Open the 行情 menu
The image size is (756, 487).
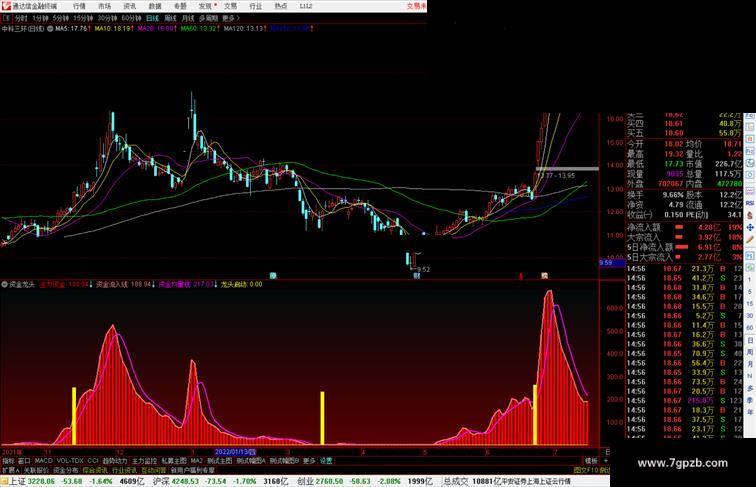pos(79,6)
